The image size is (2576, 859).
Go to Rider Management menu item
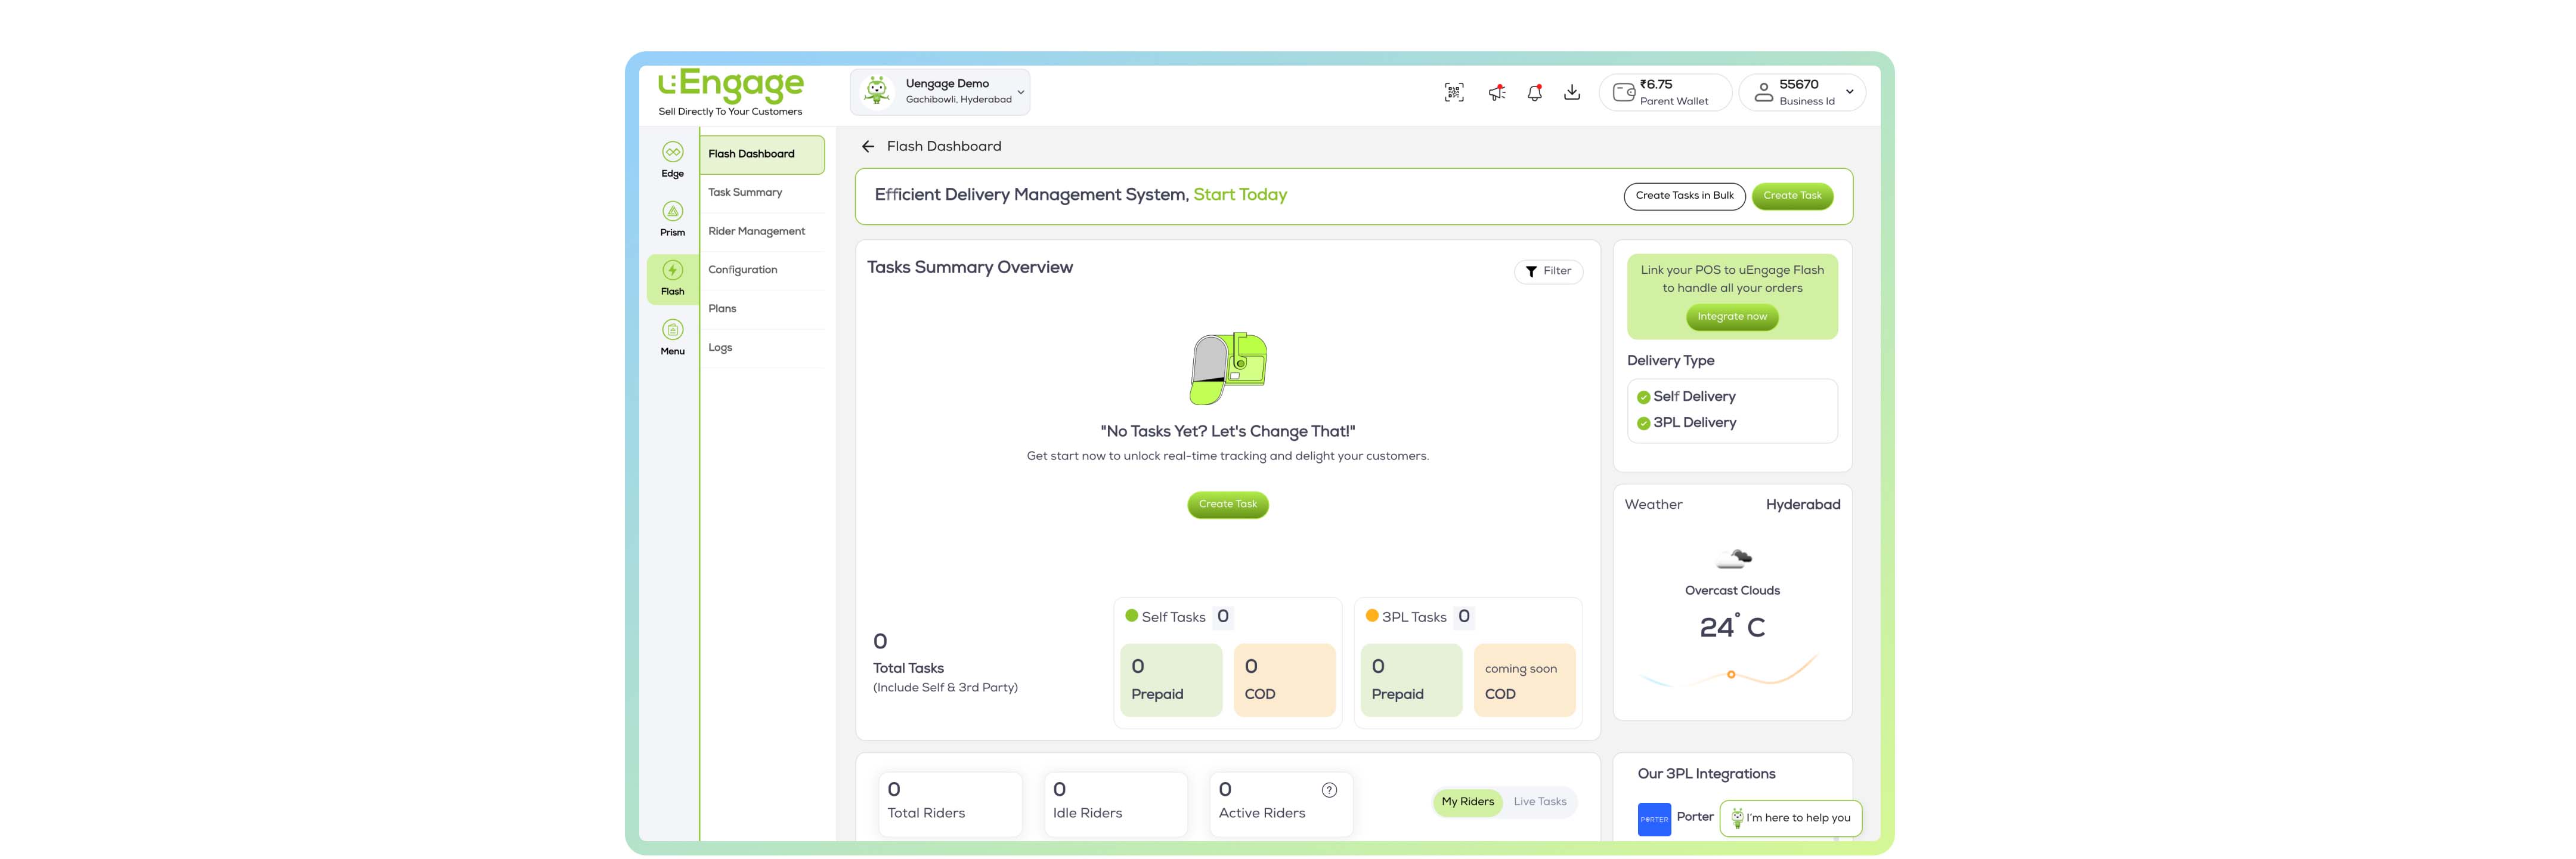(756, 232)
